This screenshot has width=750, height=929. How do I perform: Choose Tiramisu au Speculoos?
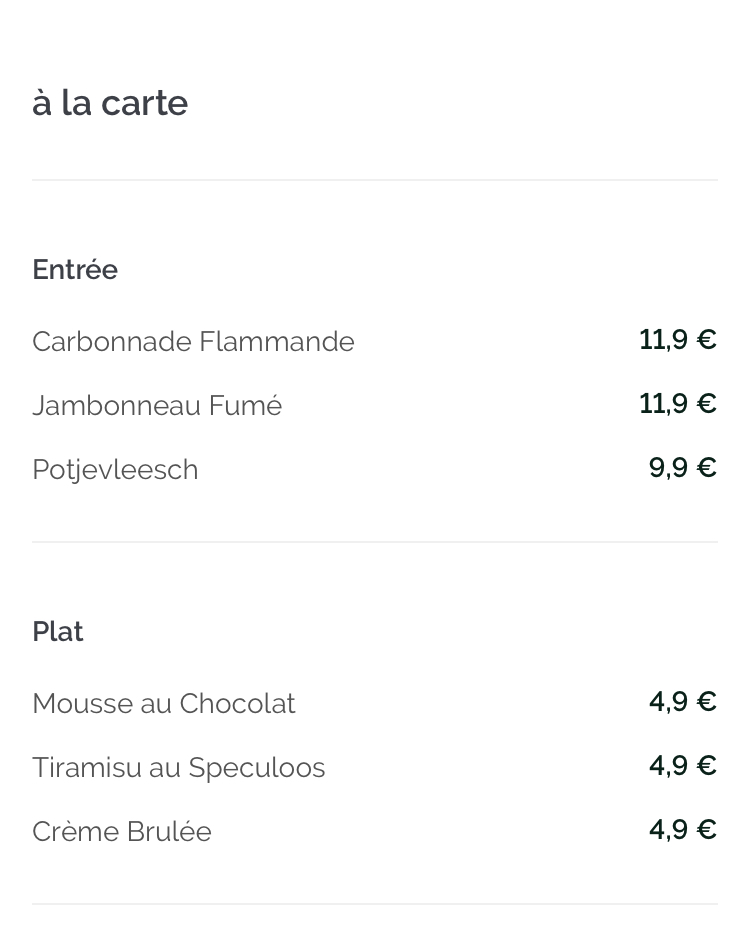pyautogui.click(x=179, y=768)
